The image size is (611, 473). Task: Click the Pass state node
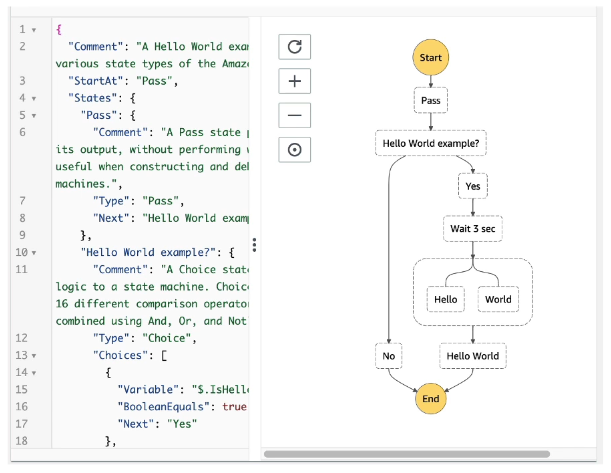pyautogui.click(x=431, y=101)
